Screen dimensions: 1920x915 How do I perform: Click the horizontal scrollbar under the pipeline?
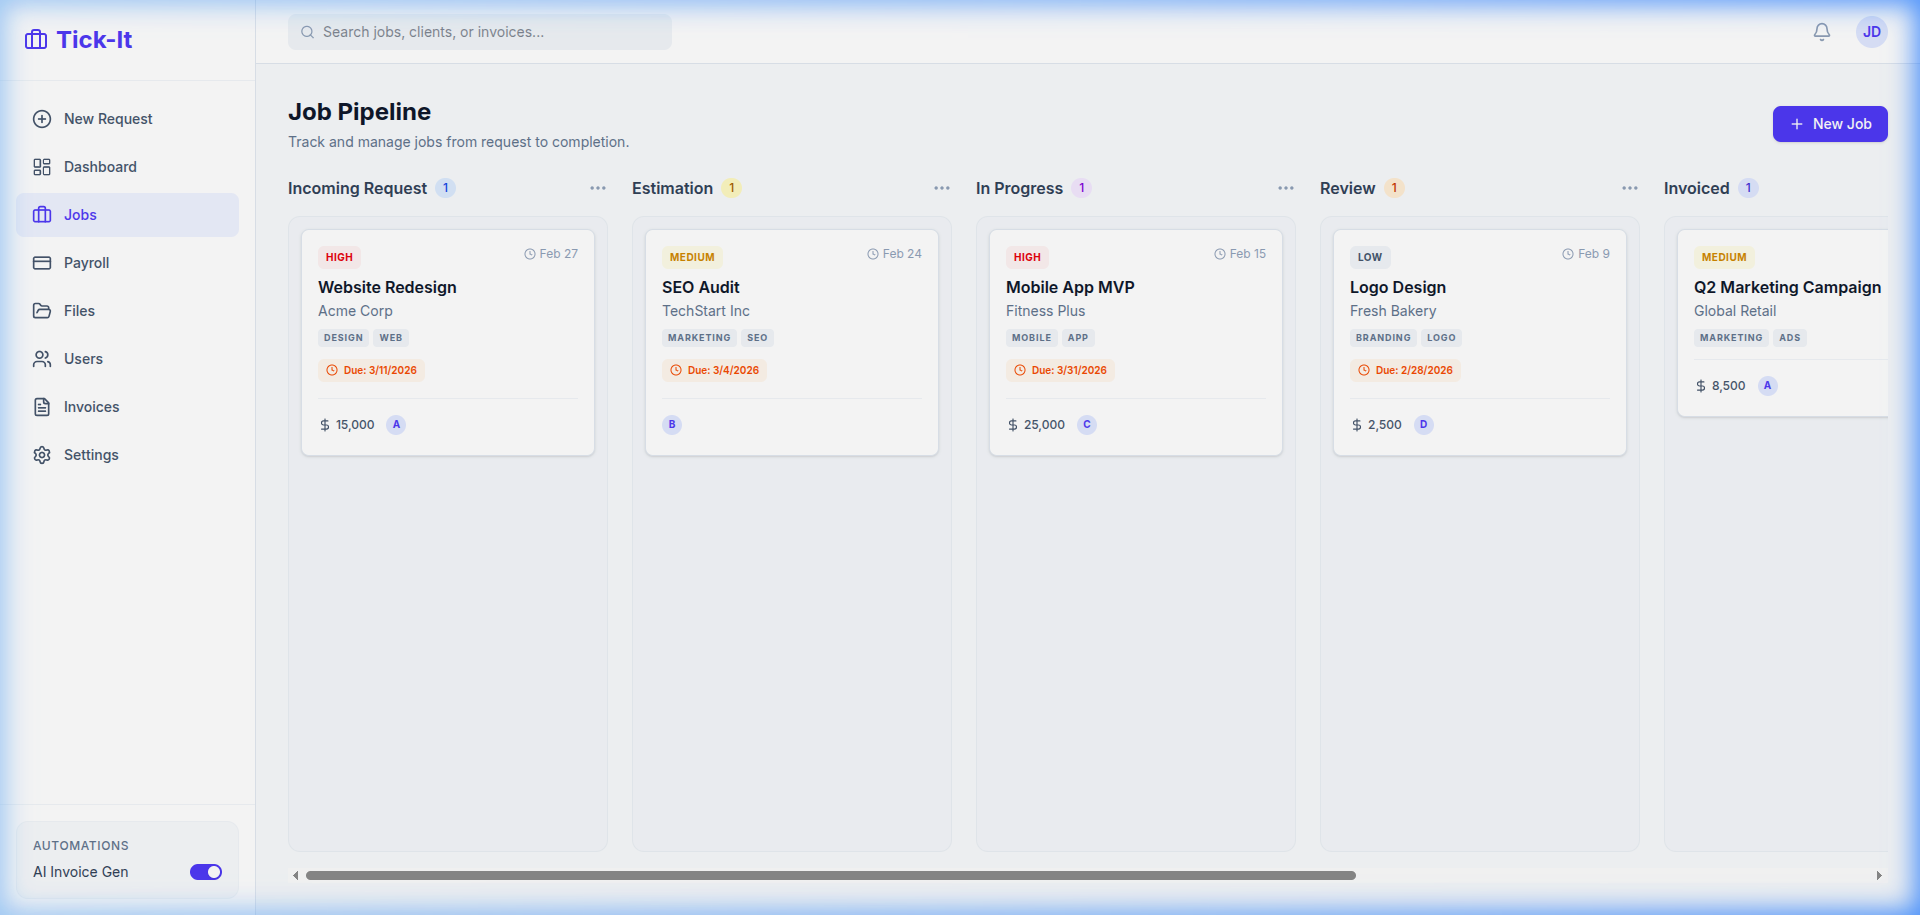830,875
